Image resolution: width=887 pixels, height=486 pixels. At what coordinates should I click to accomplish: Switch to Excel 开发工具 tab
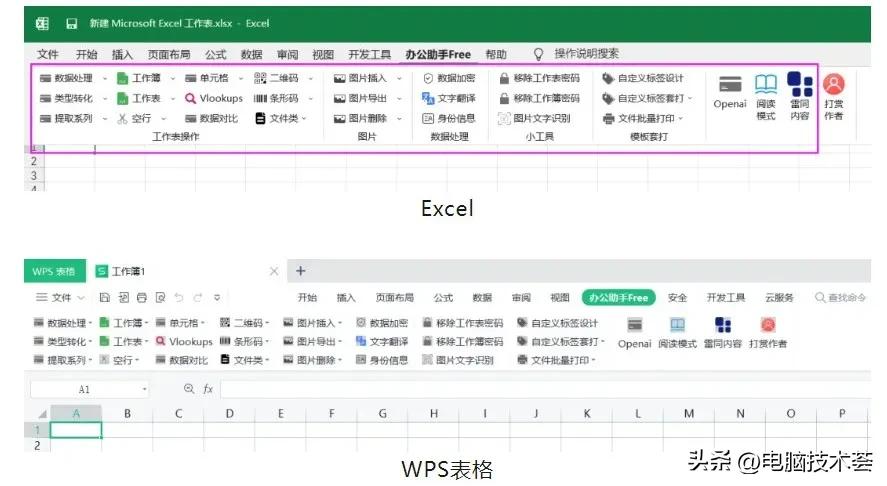pos(370,54)
